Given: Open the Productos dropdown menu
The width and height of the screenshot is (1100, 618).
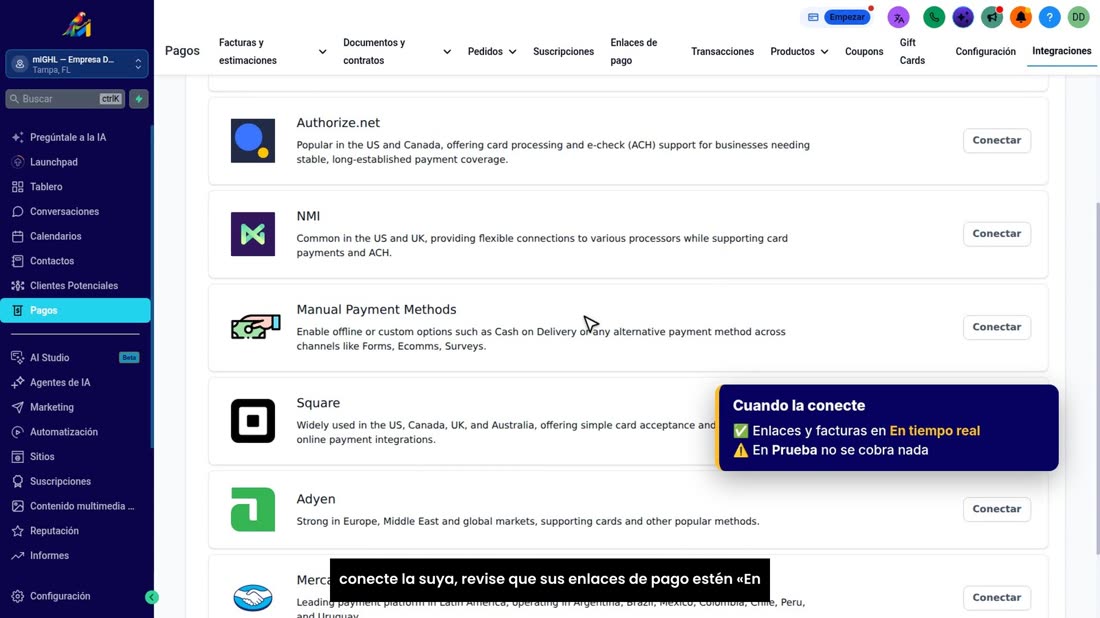Looking at the screenshot, I should point(799,51).
